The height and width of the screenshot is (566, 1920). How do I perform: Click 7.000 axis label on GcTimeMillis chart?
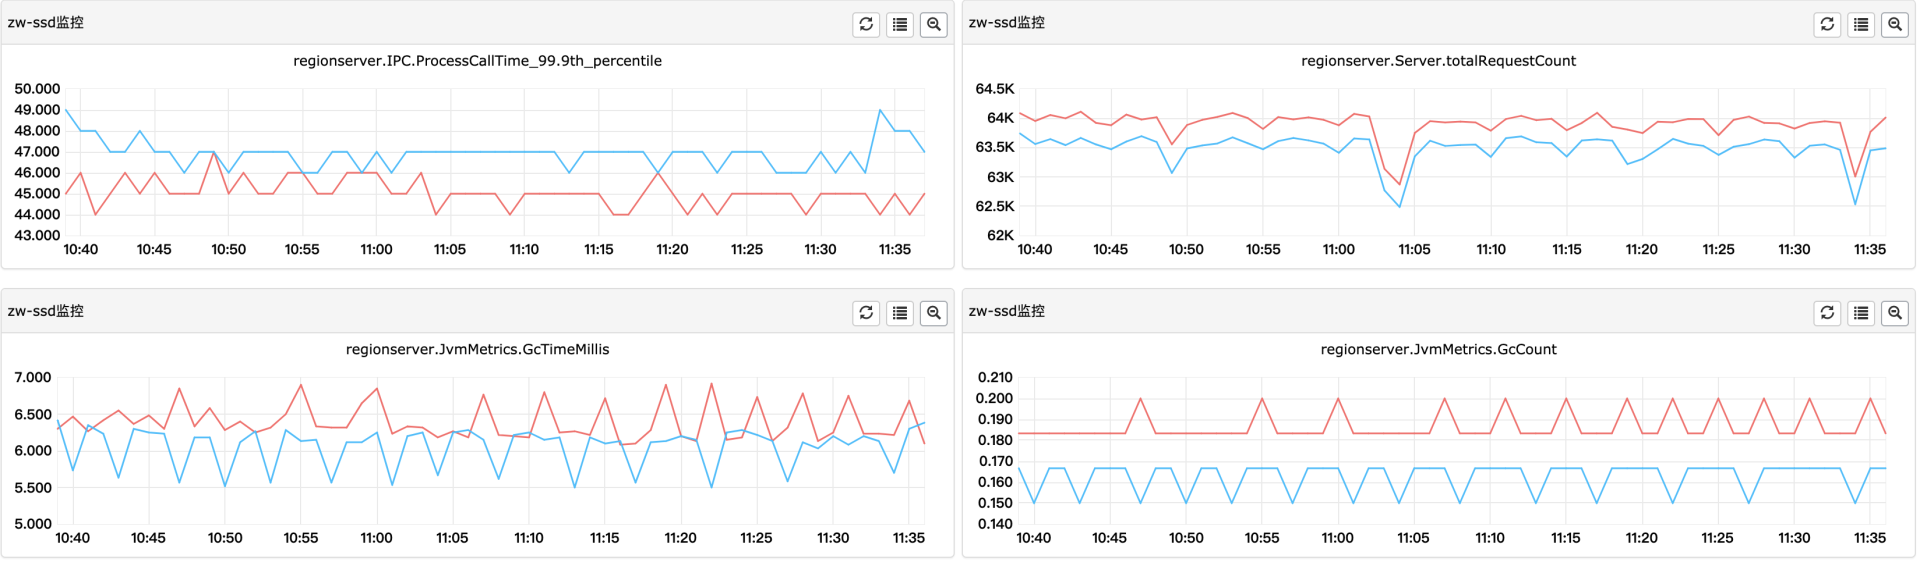(33, 377)
